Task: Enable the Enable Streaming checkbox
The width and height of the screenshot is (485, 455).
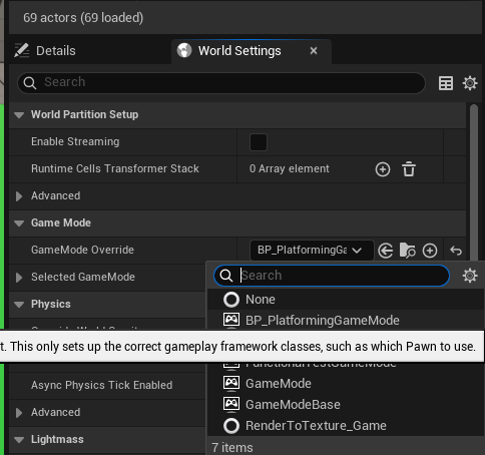Action: coord(258,142)
